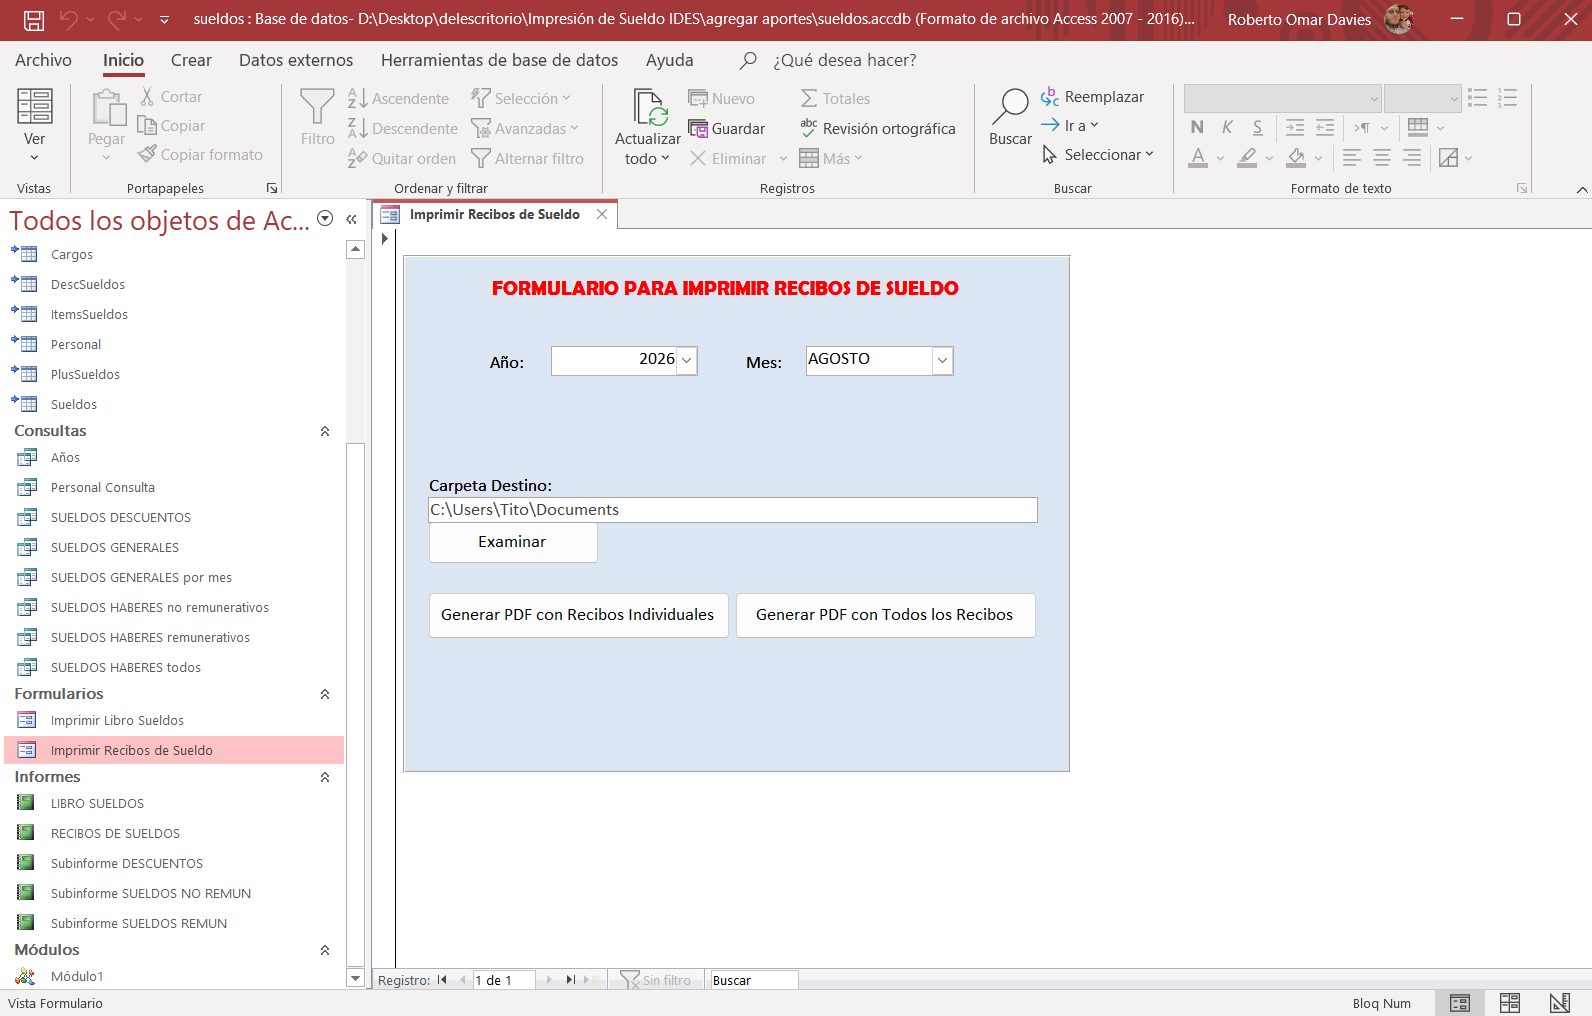This screenshot has width=1592, height=1016.
Task: Click Generar PDF con Recibos Individuales
Action: pyautogui.click(x=578, y=615)
